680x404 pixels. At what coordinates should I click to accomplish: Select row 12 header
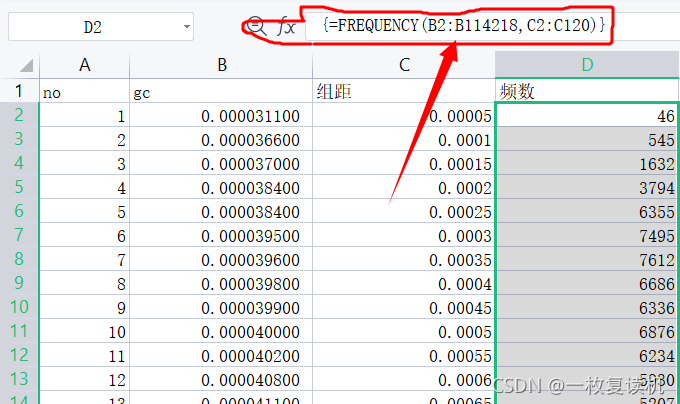[19, 355]
